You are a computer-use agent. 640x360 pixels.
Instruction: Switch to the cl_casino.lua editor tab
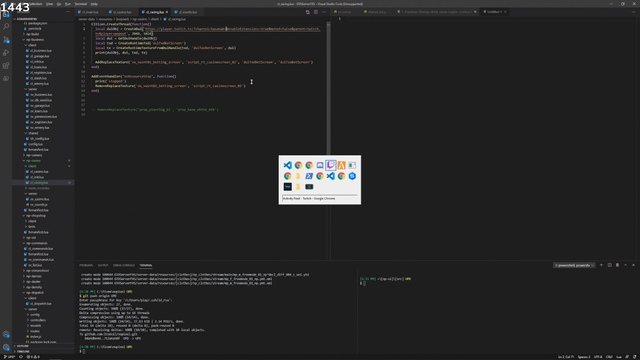pyautogui.click(x=122, y=12)
